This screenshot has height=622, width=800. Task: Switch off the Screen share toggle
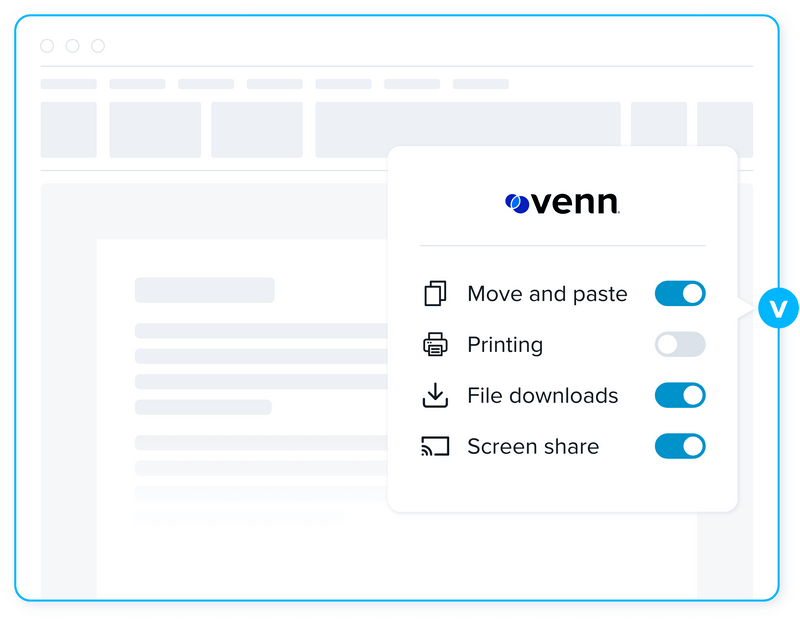pyautogui.click(x=680, y=447)
